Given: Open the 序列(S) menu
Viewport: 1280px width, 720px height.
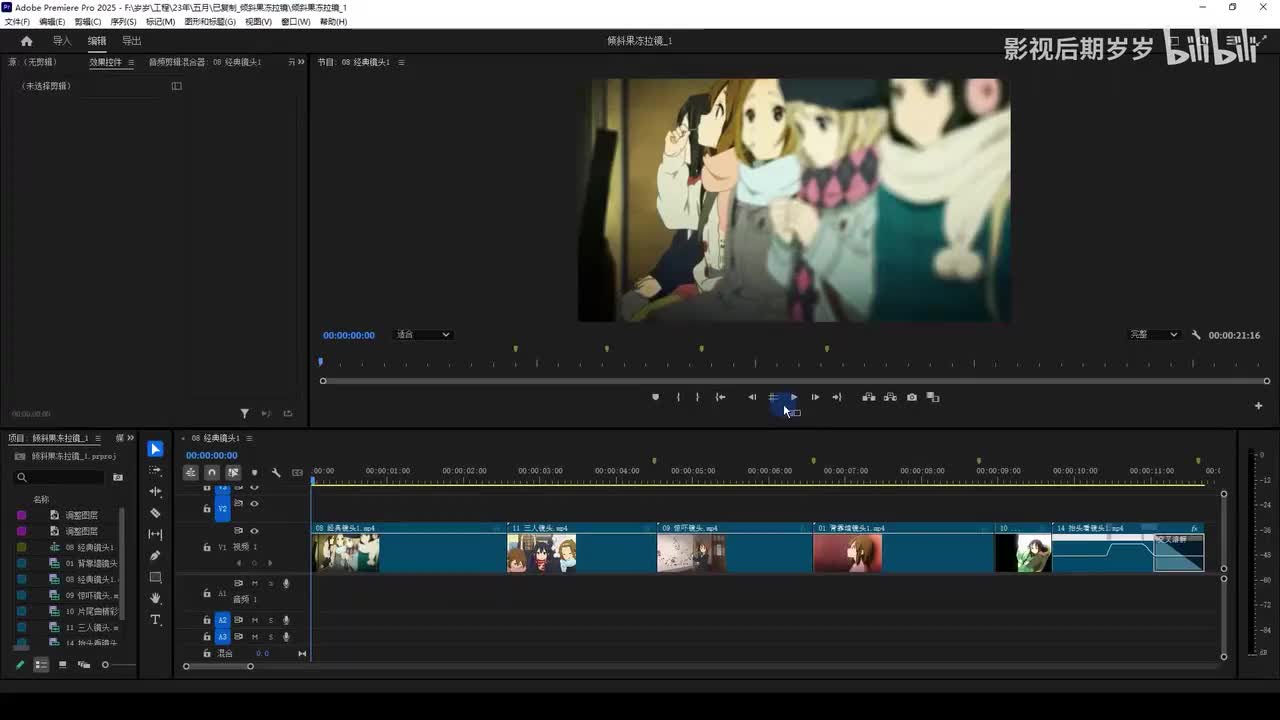Looking at the screenshot, I should [x=123, y=22].
